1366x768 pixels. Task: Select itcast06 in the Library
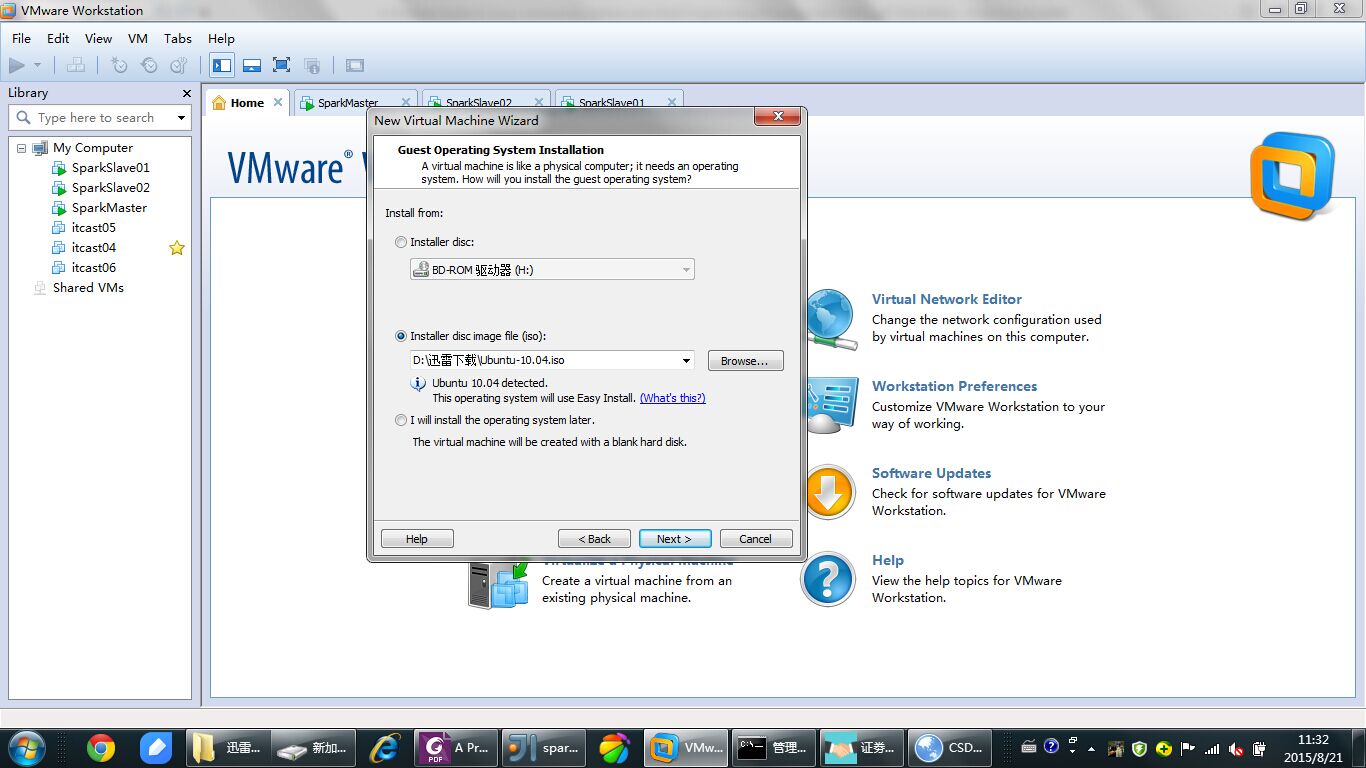point(93,268)
